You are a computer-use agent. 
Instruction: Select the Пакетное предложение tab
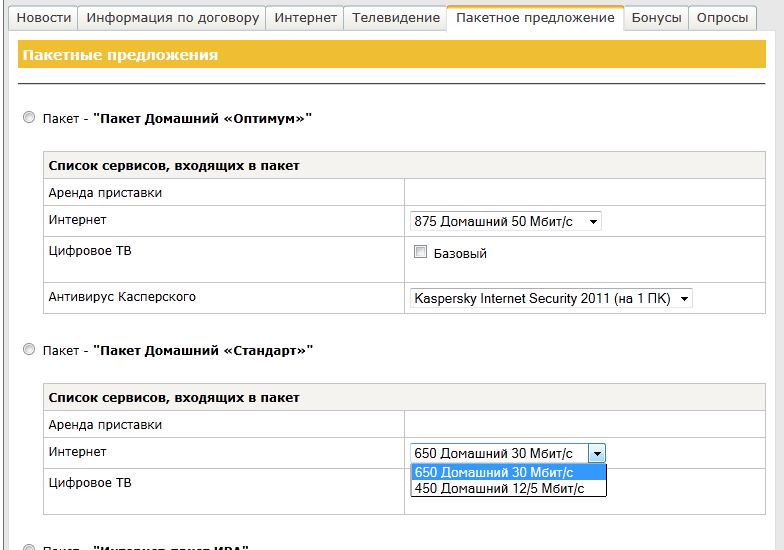pyautogui.click(x=535, y=18)
